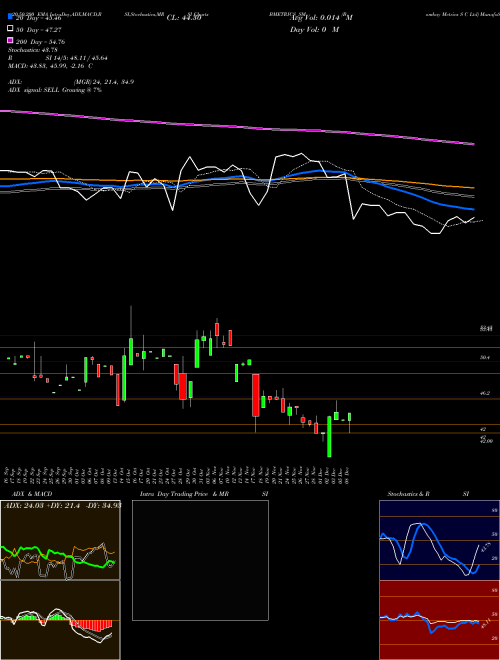
Task: Click the 'RSI 14/3: 48.11 / 45.64' reading
Action: coord(58,58)
